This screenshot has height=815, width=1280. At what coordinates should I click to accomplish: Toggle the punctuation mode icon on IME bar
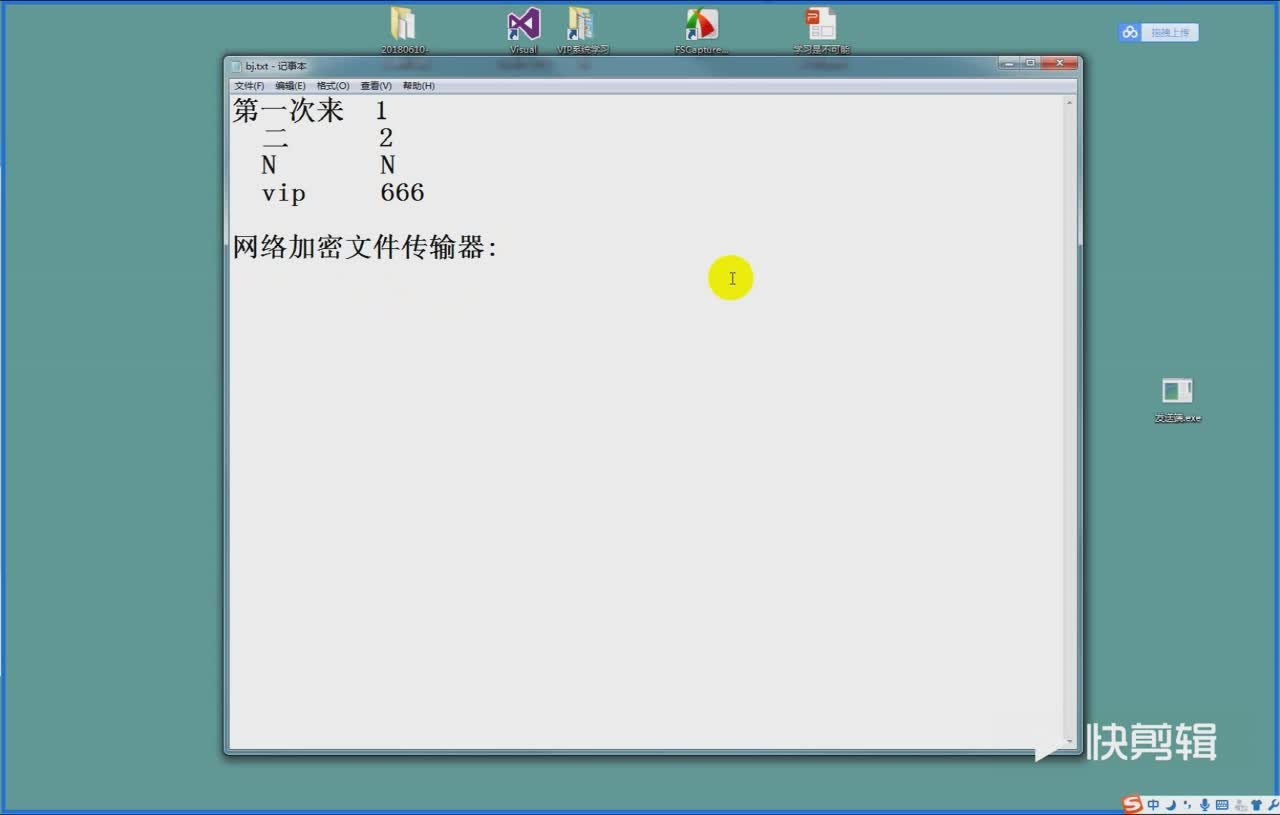click(x=1187, y=804)
